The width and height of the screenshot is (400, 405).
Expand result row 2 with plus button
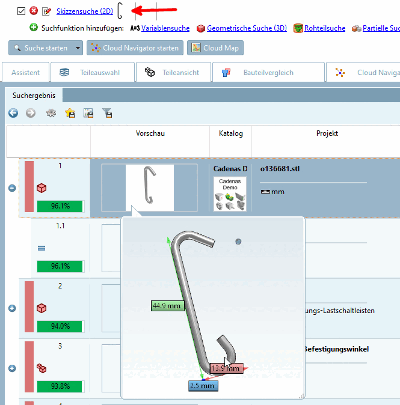pyautogui.click(x=12, y=308)
